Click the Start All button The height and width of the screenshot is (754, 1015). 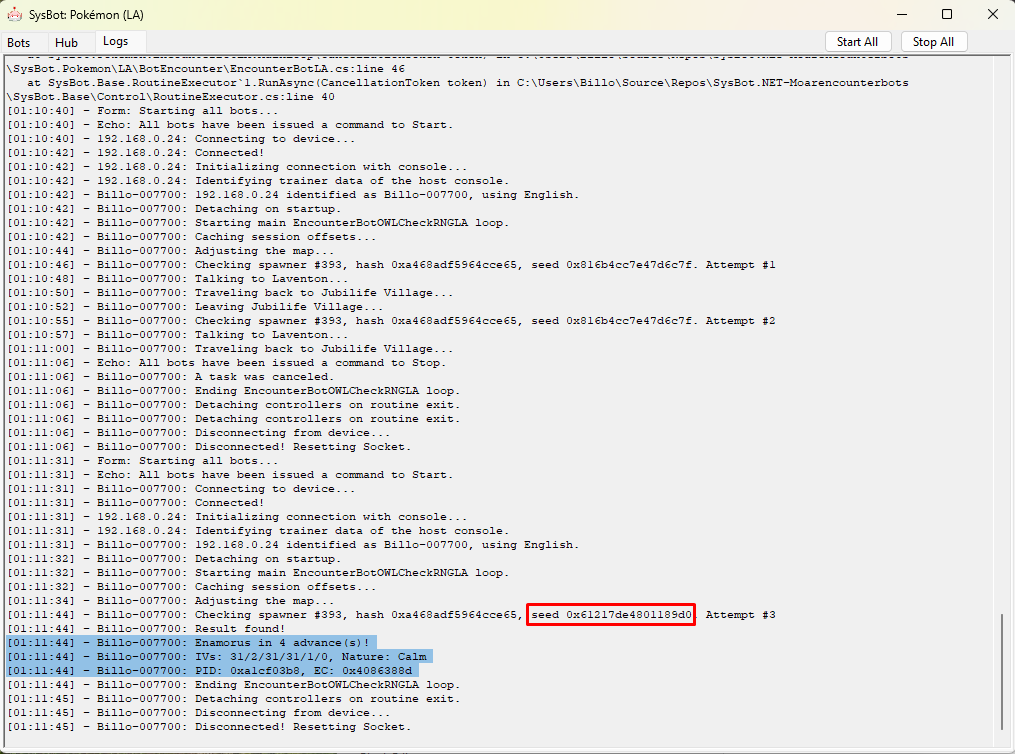click(x=858, y=41)
